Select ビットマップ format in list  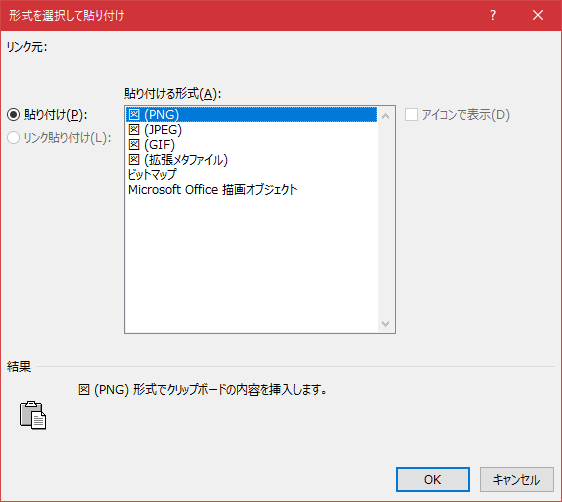251,174
